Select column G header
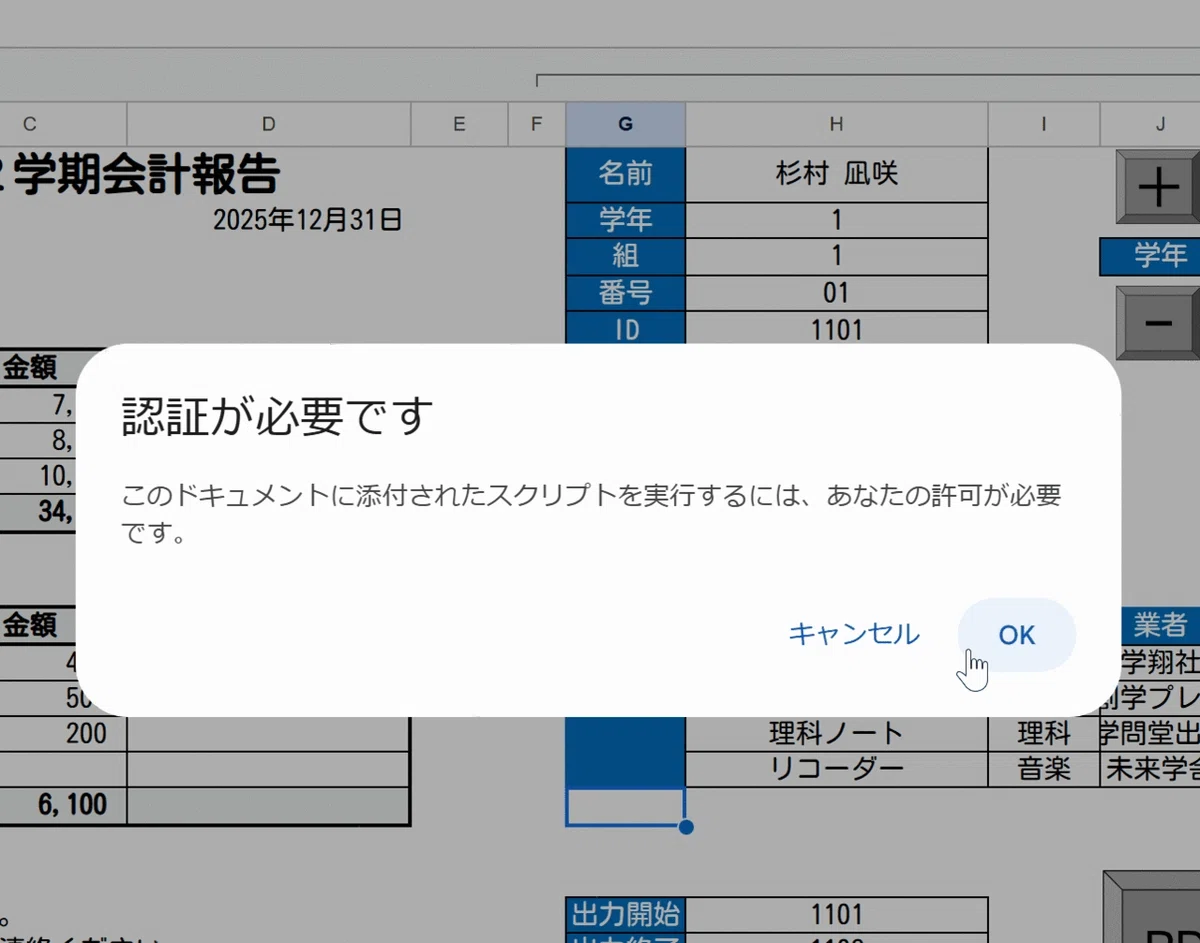 [626, 124]
